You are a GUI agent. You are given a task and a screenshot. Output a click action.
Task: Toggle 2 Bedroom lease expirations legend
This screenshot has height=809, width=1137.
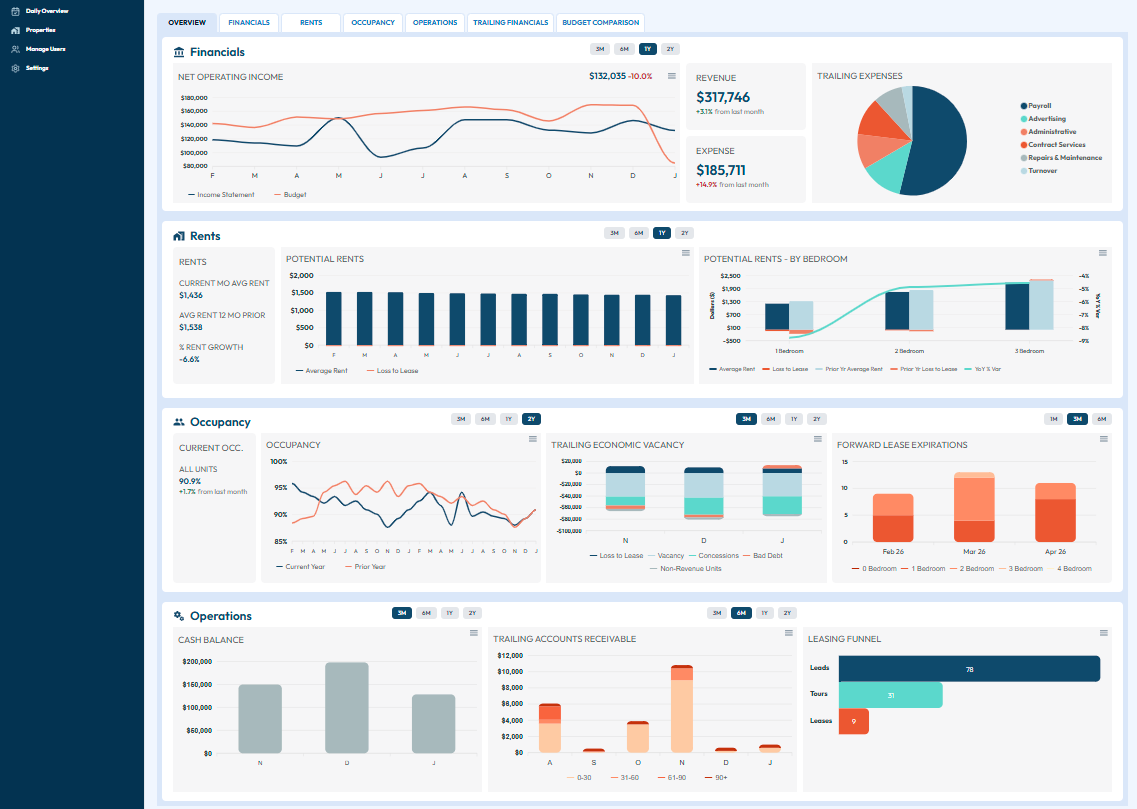(972, 569)
